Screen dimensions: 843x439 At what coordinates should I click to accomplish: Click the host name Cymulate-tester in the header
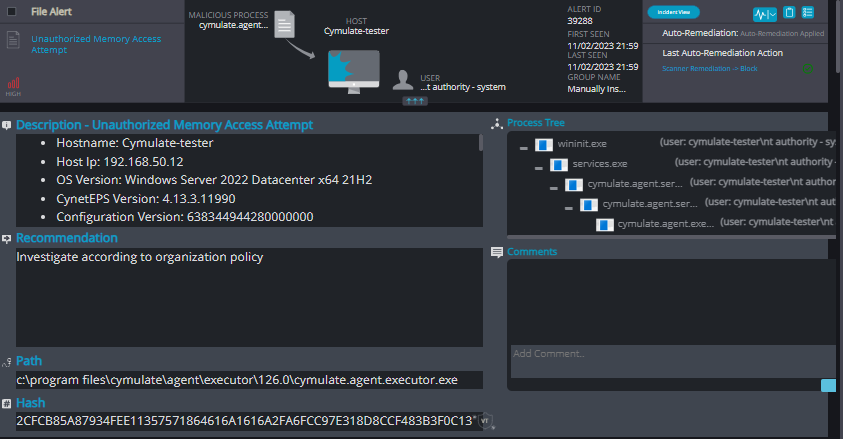pos(356,31)
